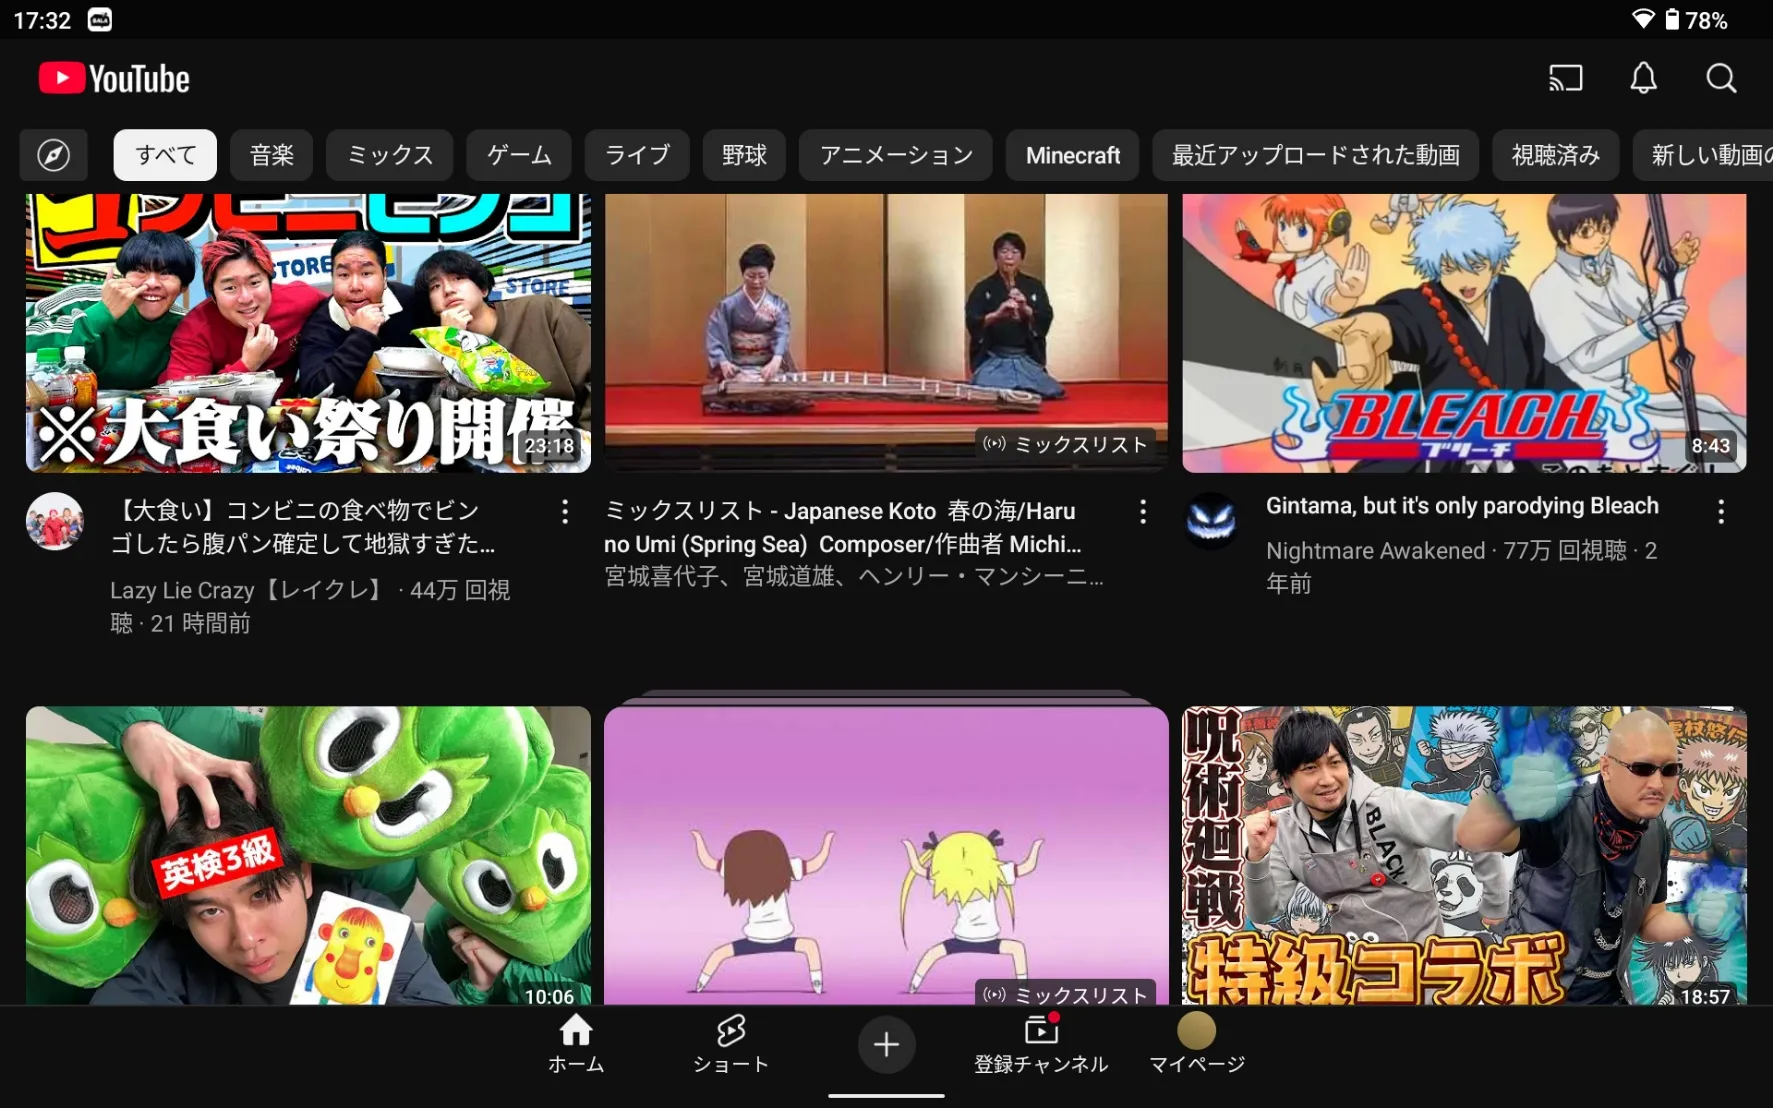The height and width of the screenshot is (1108, 1773).
Task: Open the 【大食い】コンビニ video title
Action: [304, 527]
